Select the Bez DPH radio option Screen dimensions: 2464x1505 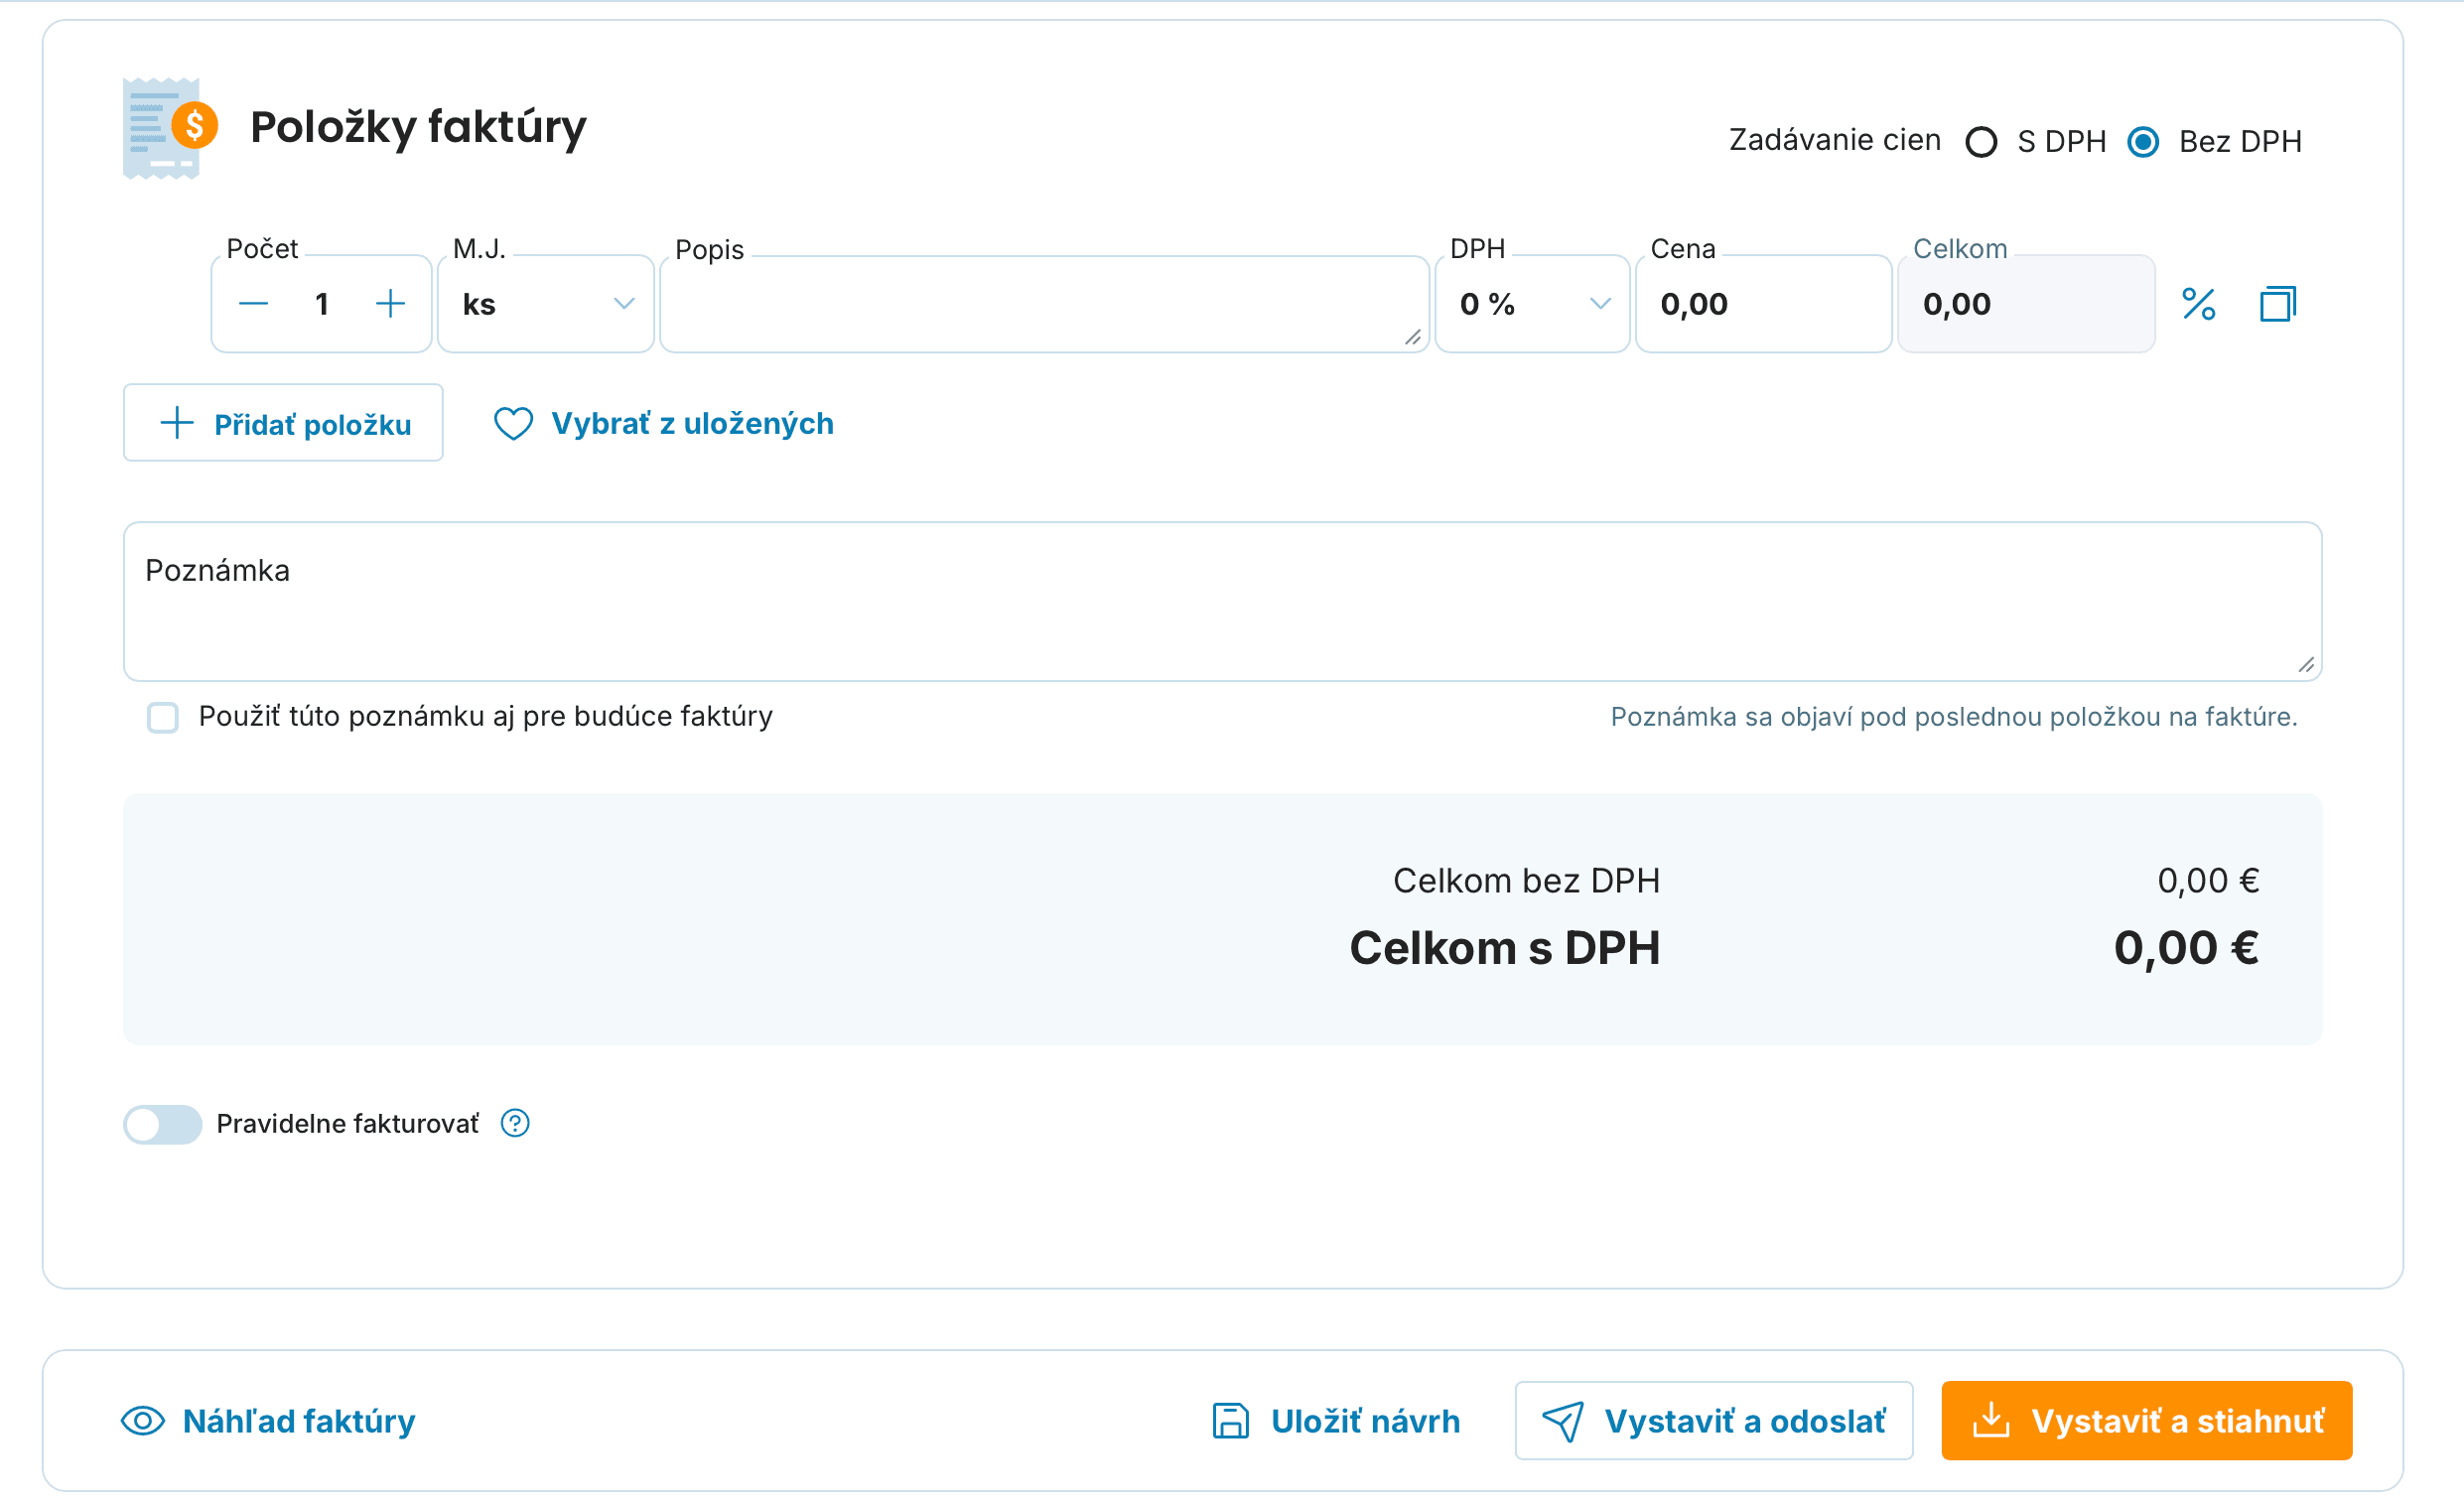pos(2143,142)
